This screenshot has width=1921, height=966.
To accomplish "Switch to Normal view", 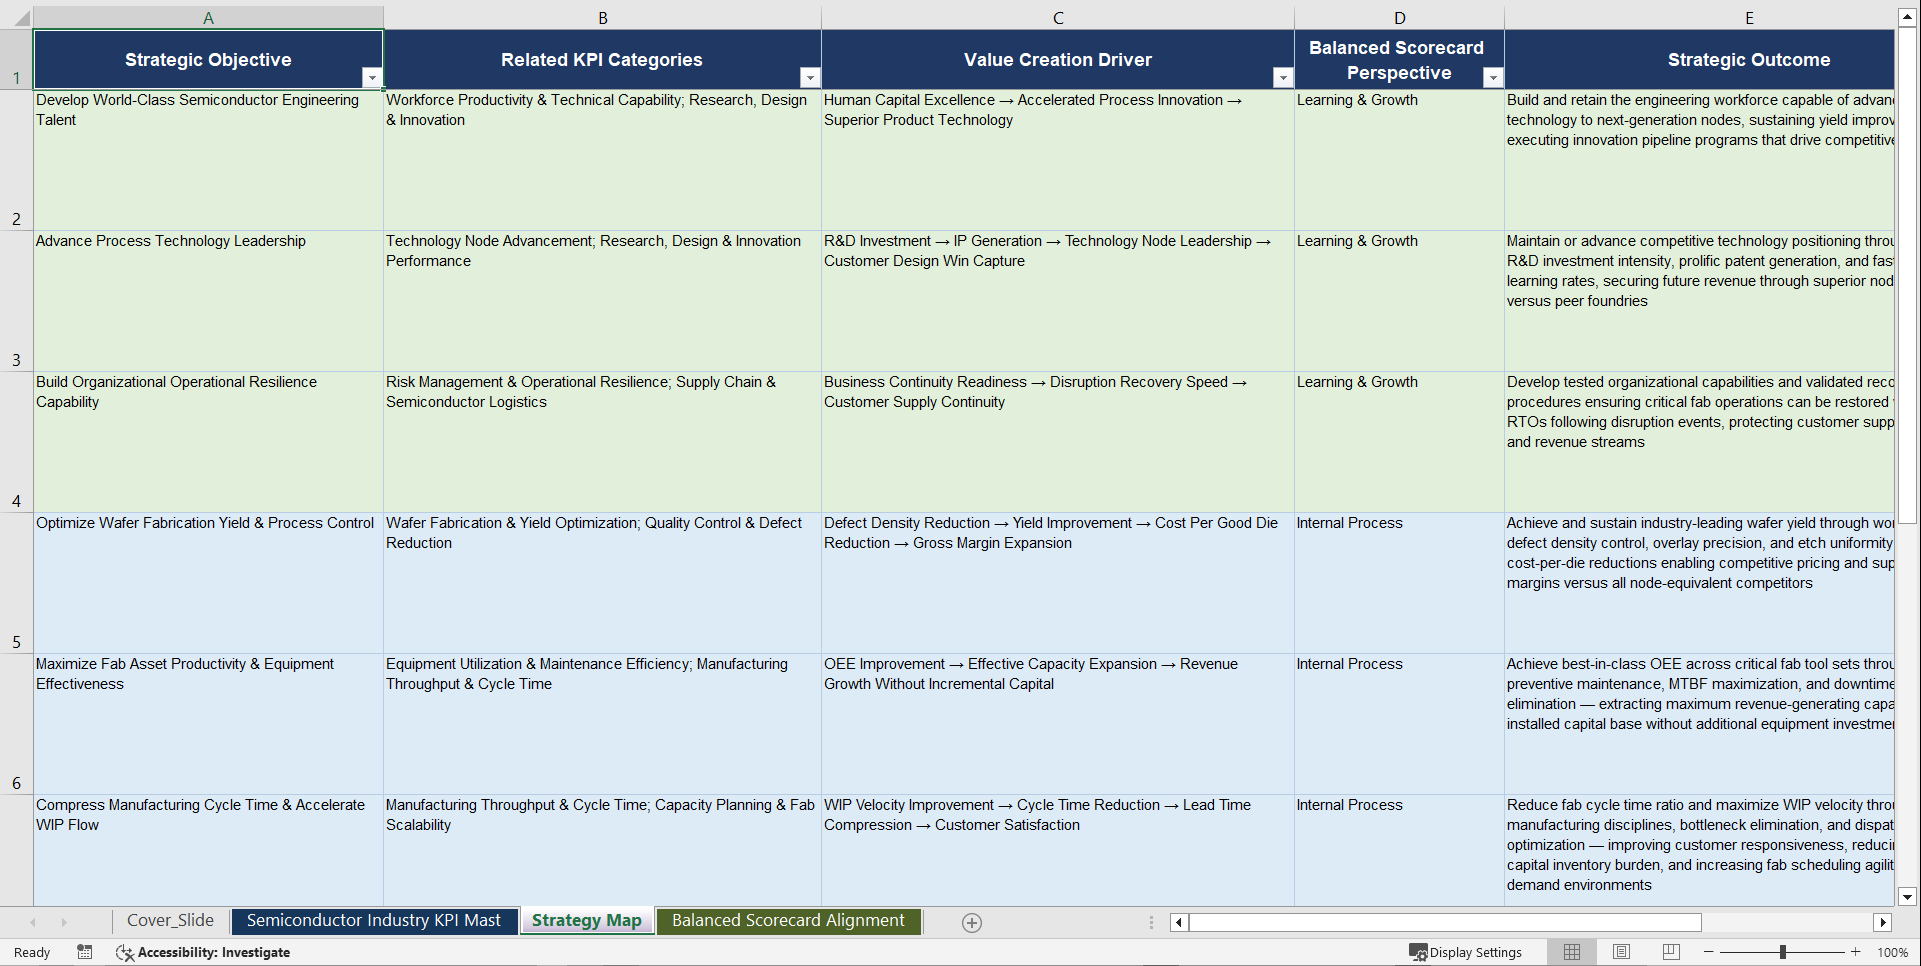I will click(x=1572, y=952).
